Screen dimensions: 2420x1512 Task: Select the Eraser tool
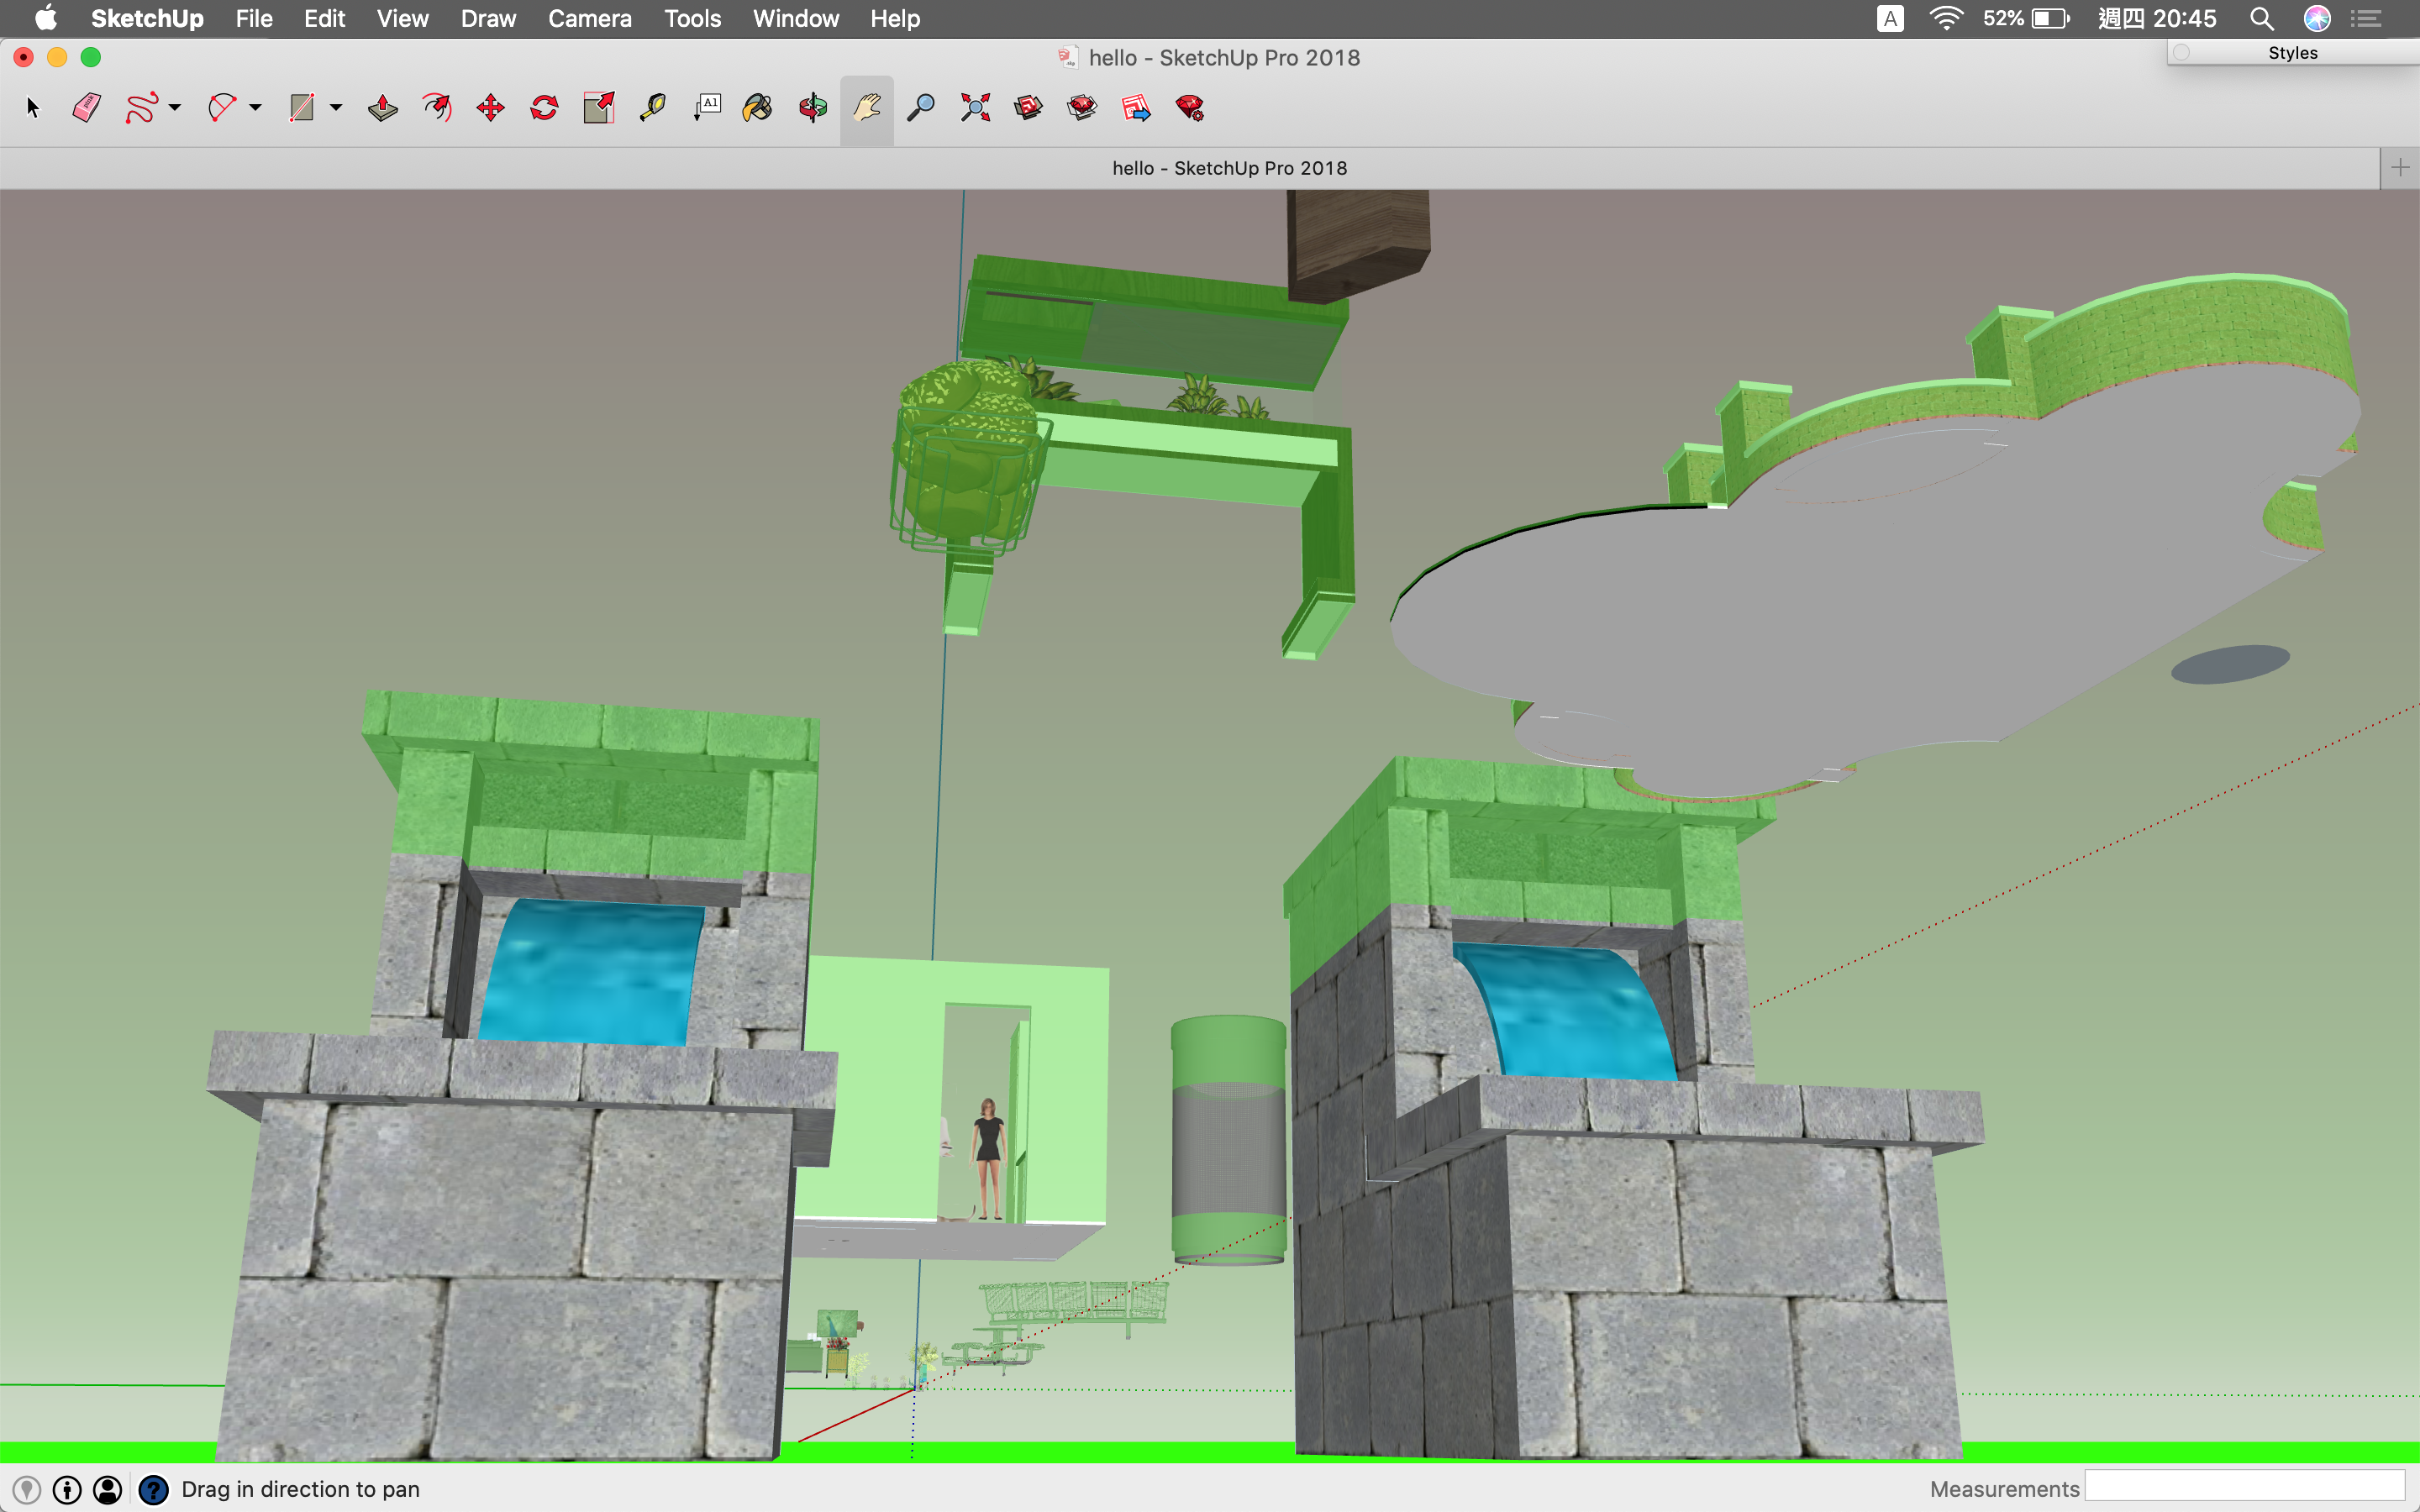tap(87, 108)
